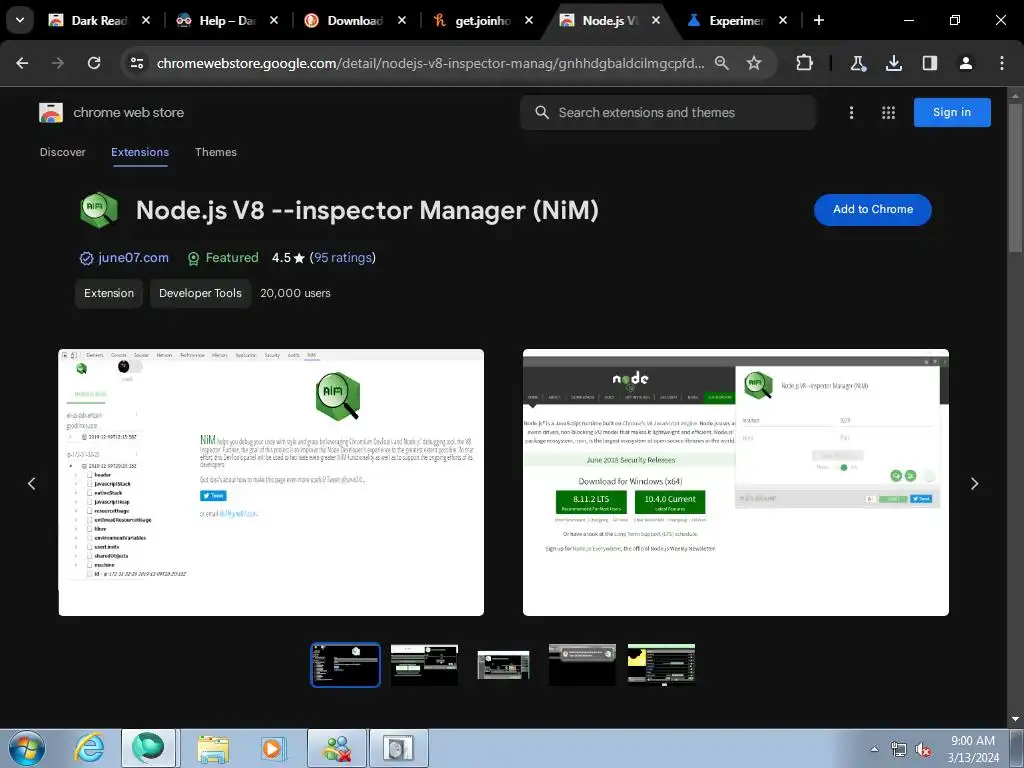Screen dimensions: 1024x768
Task: Reload the current page
Action: (x=94, y=63)
